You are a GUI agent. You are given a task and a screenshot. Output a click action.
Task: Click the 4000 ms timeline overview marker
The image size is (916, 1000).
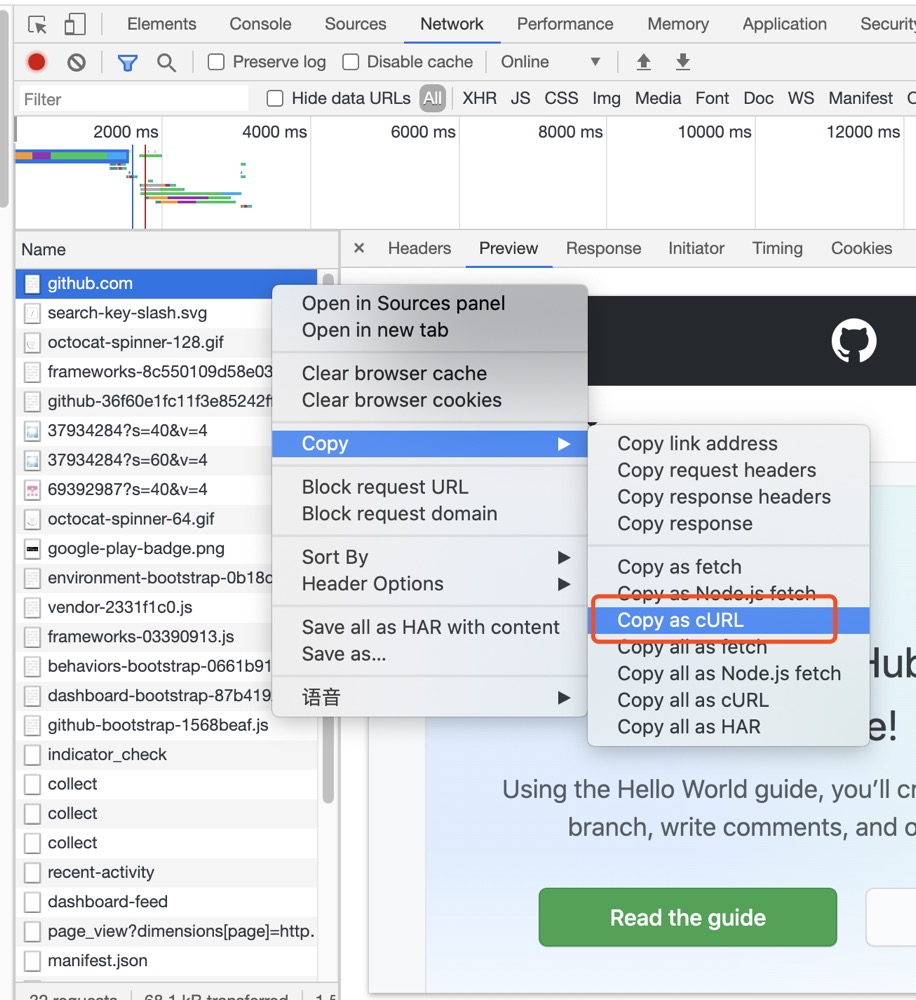274,132
